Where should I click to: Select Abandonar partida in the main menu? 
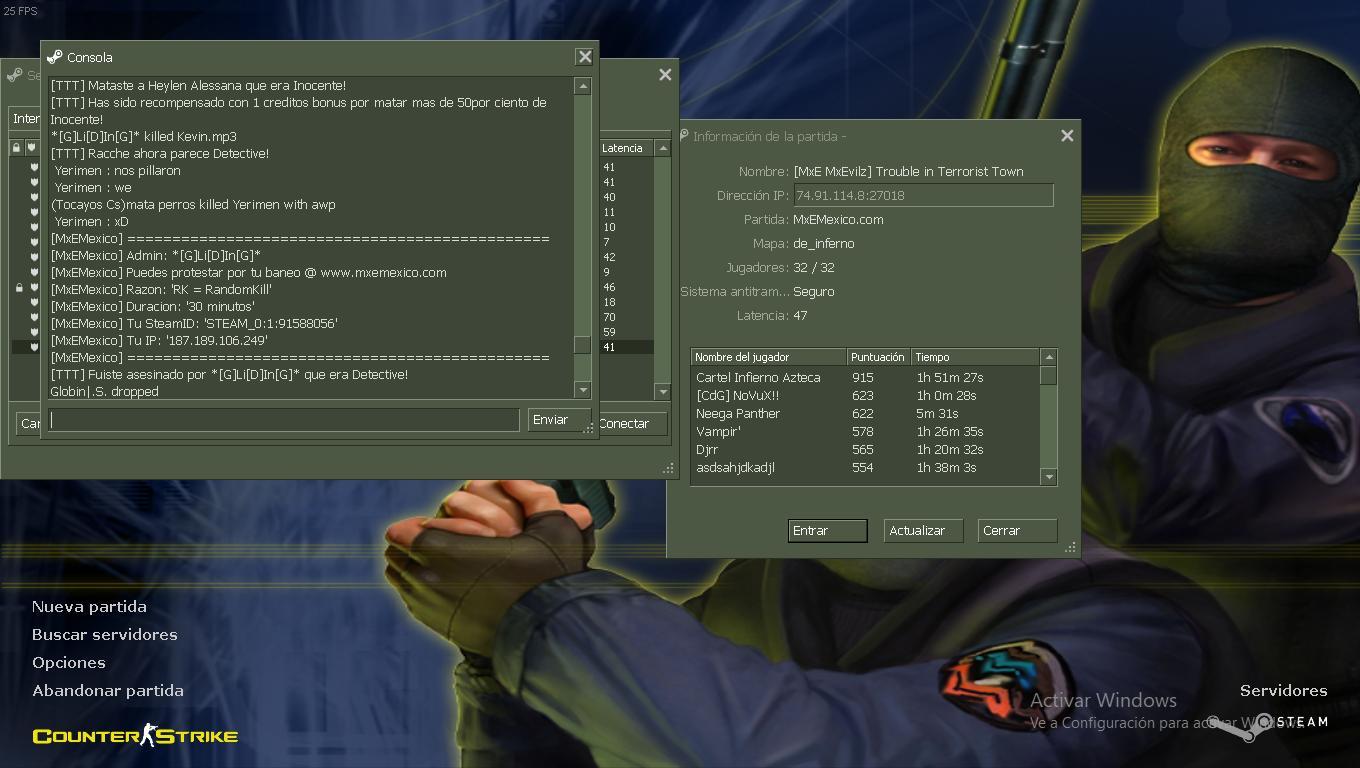[x=108, y=691]
